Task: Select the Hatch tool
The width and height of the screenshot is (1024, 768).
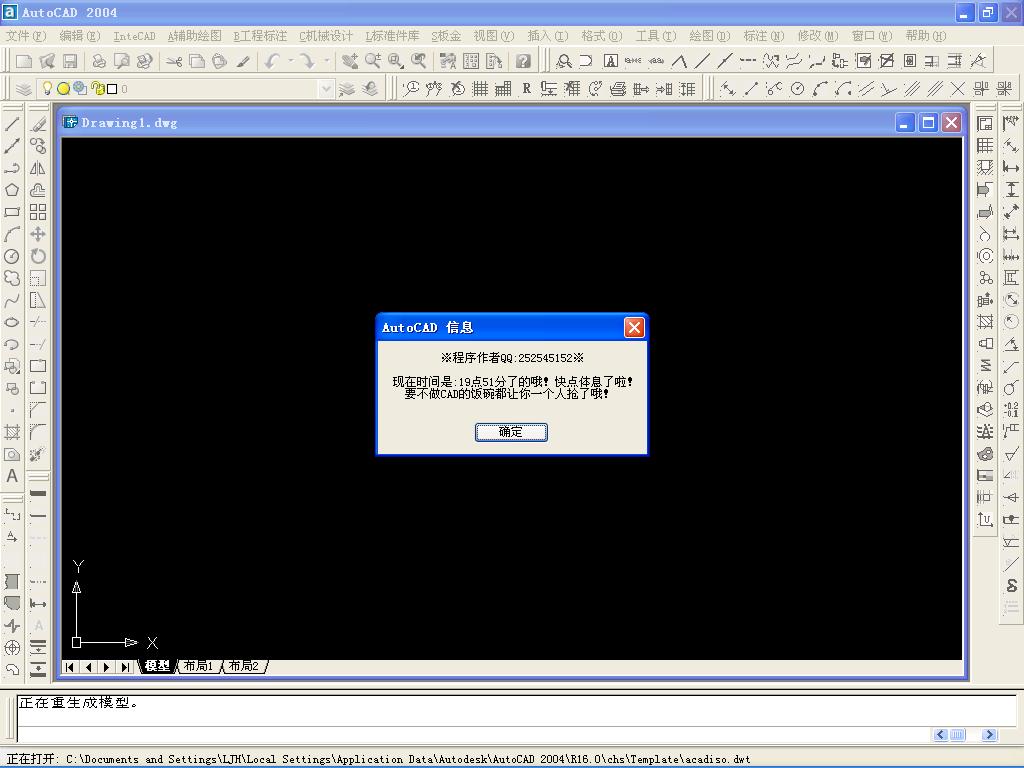Action: click(x=12, y=432)
